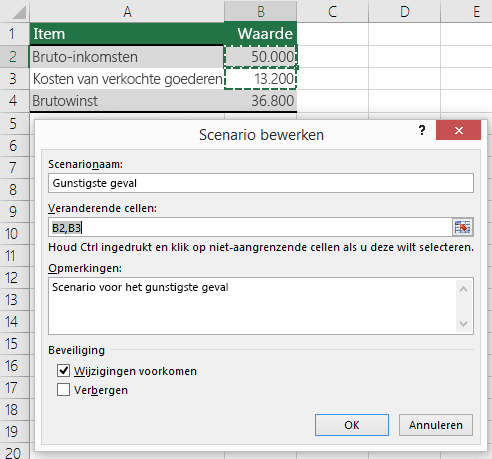492x459 pixels.
Task: Click into the Scenarionaam field
Action: (x=261, y=183)
